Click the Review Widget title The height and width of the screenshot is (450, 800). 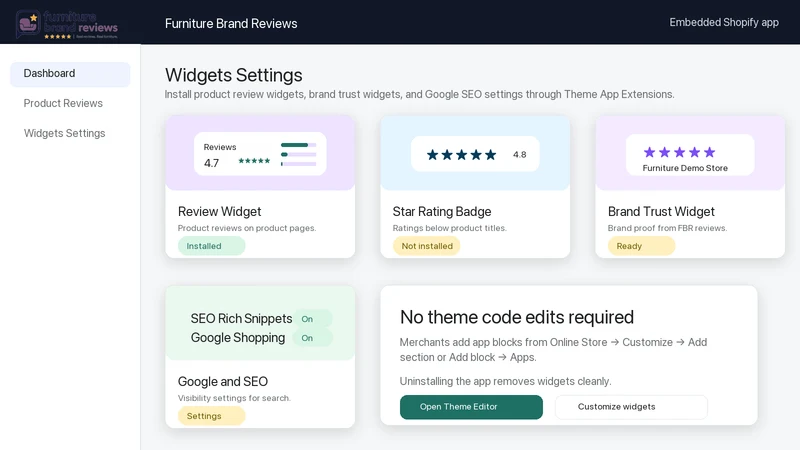219,211
